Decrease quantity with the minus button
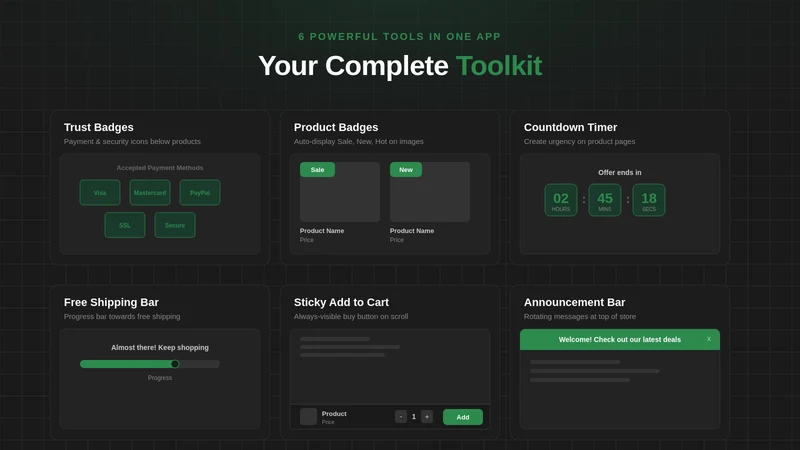Image resolution: width=800 pixels, height=450 pixels. click(x=401, y=417)
